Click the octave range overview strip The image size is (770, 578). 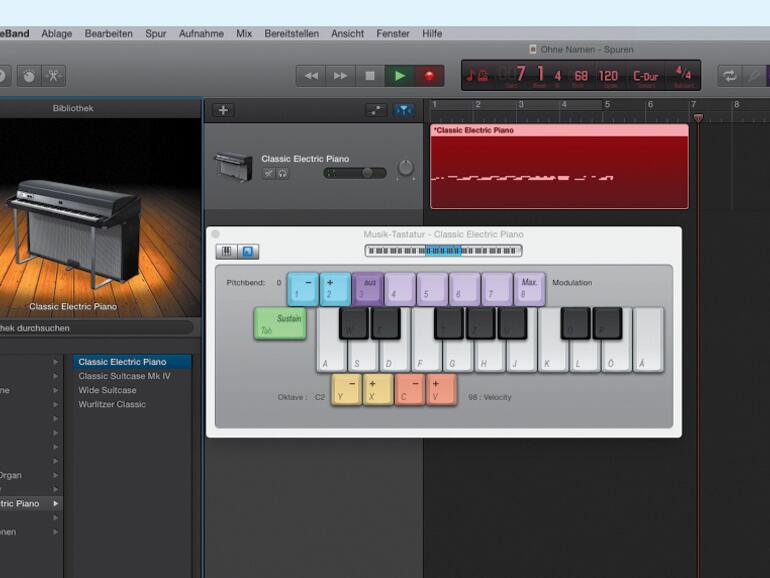click(443, 251)
